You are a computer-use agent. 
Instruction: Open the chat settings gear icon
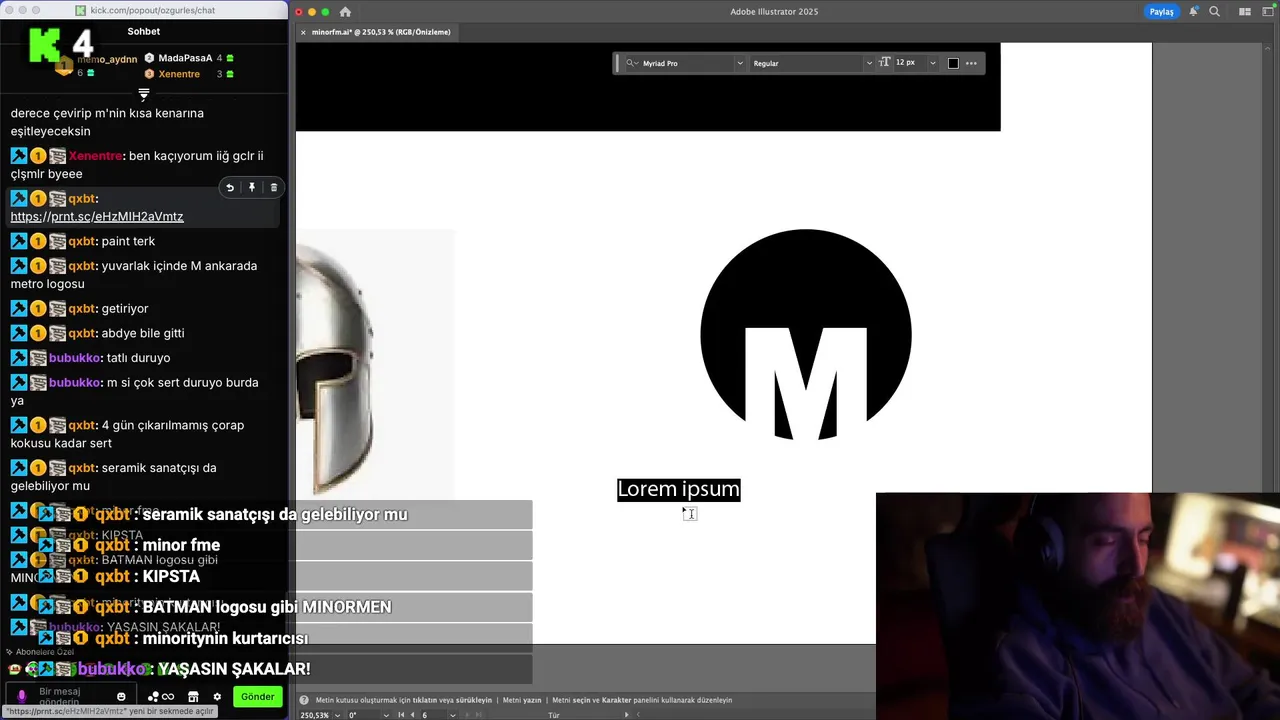[x=217, y=697]
